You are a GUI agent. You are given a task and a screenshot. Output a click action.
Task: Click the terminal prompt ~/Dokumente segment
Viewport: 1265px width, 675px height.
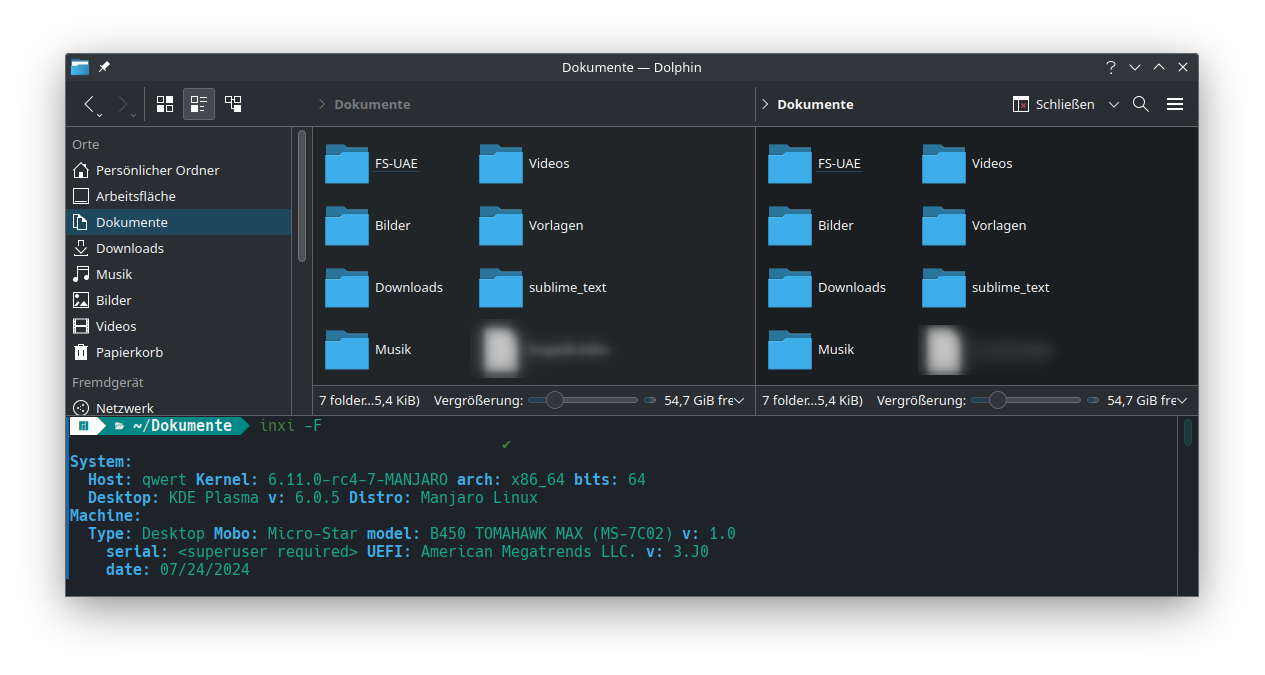(x=182, y=426)
